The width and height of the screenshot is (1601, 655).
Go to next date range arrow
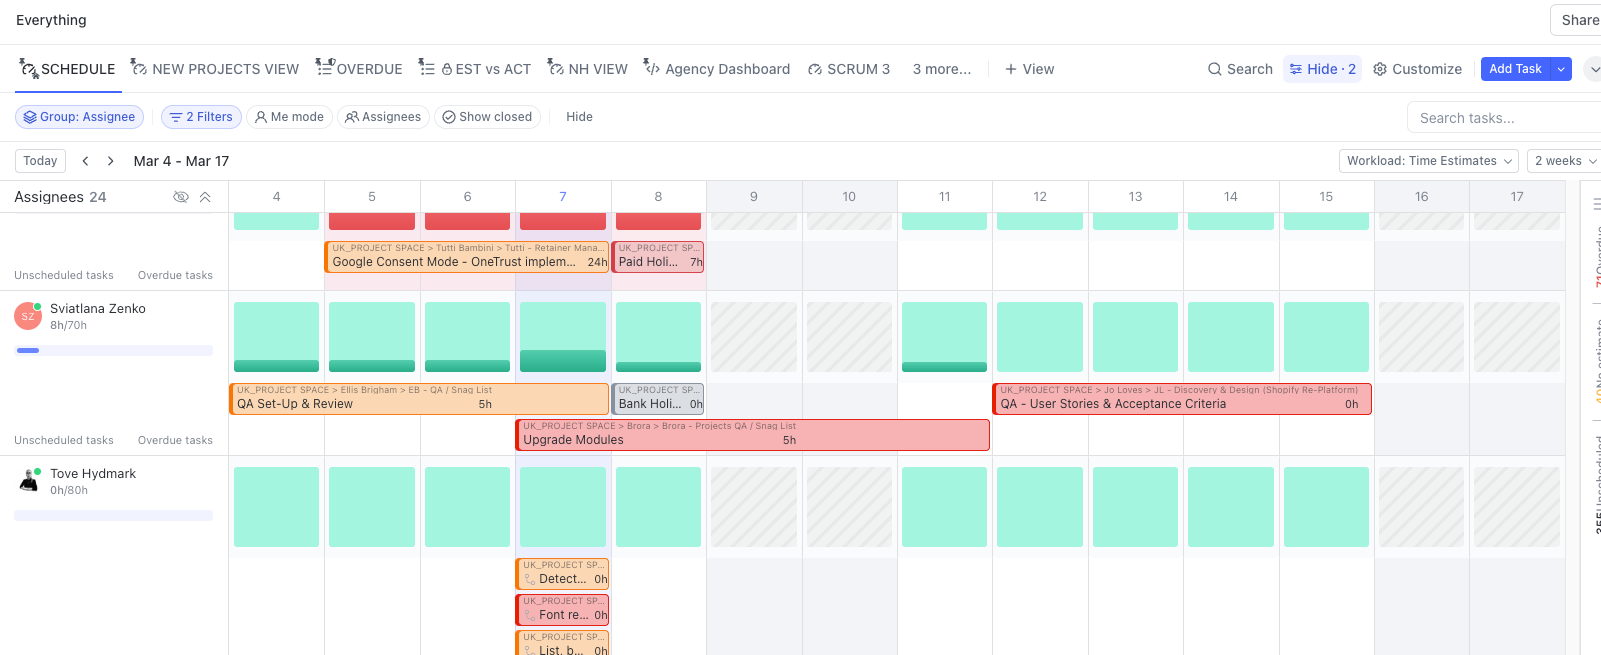coord(111,161)
